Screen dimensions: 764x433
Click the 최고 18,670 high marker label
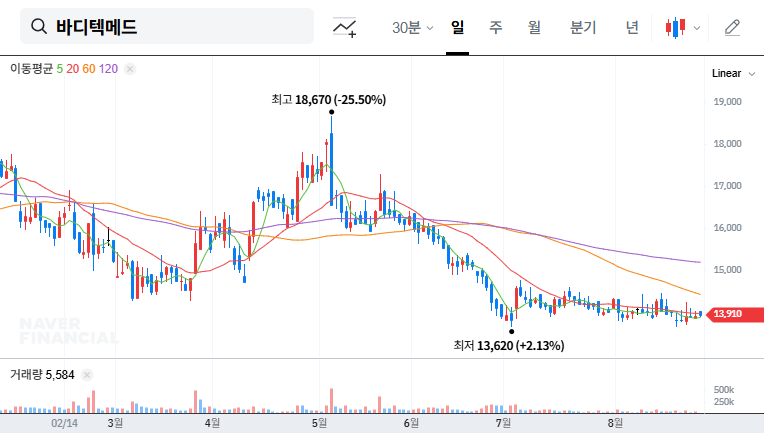[x=329, y=100]
